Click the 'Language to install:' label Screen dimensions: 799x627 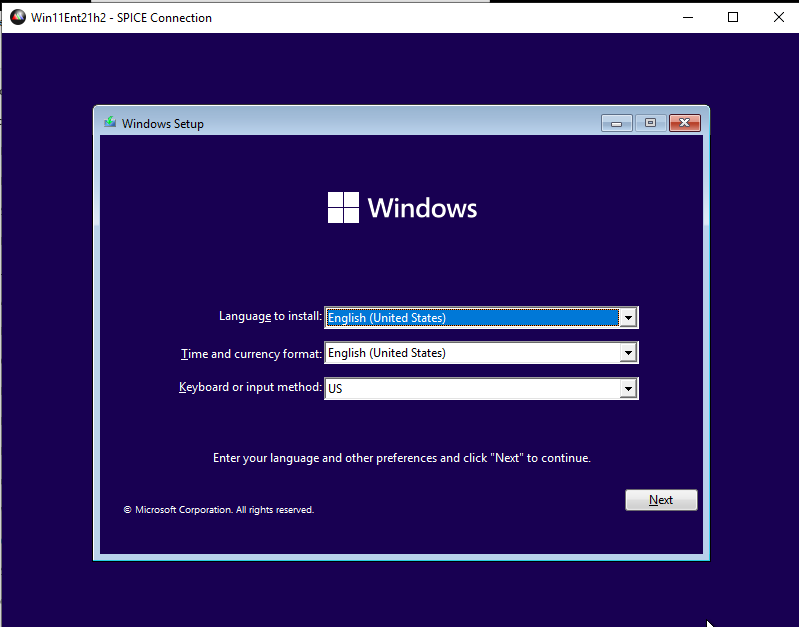coord(270,316)
